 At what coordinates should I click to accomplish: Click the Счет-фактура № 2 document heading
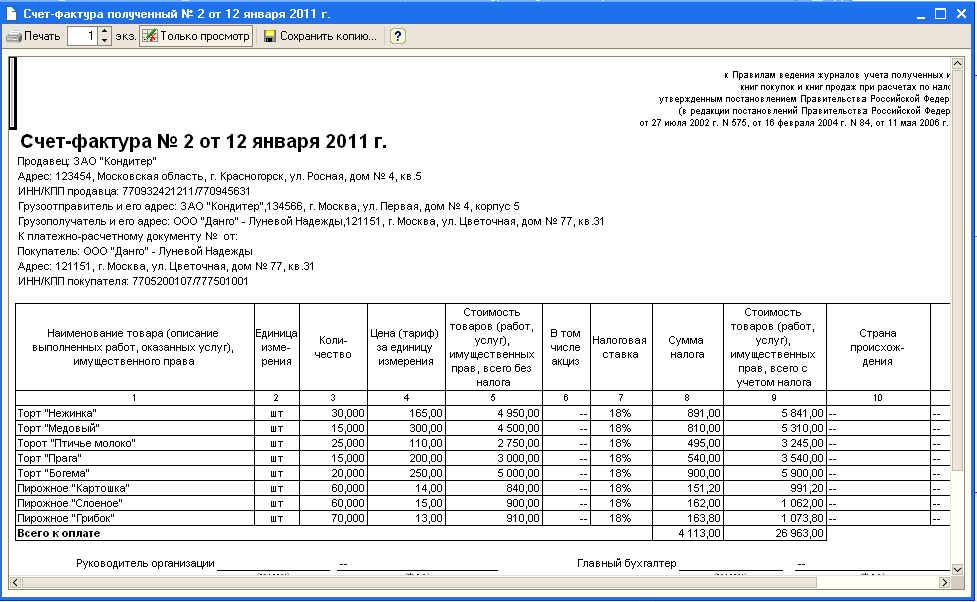203,141
